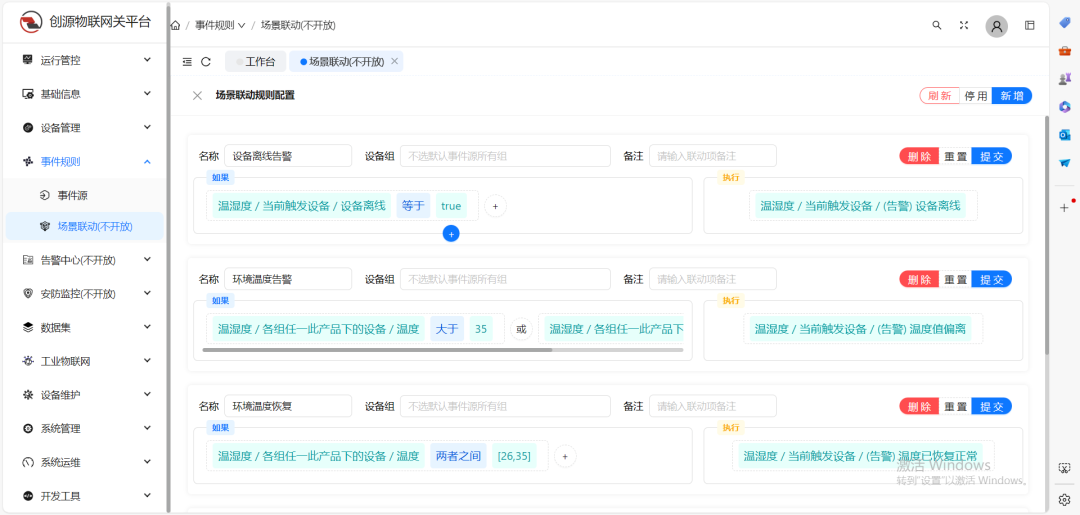Open the paper plane icon in browser sidebar

click(1064, 162)
